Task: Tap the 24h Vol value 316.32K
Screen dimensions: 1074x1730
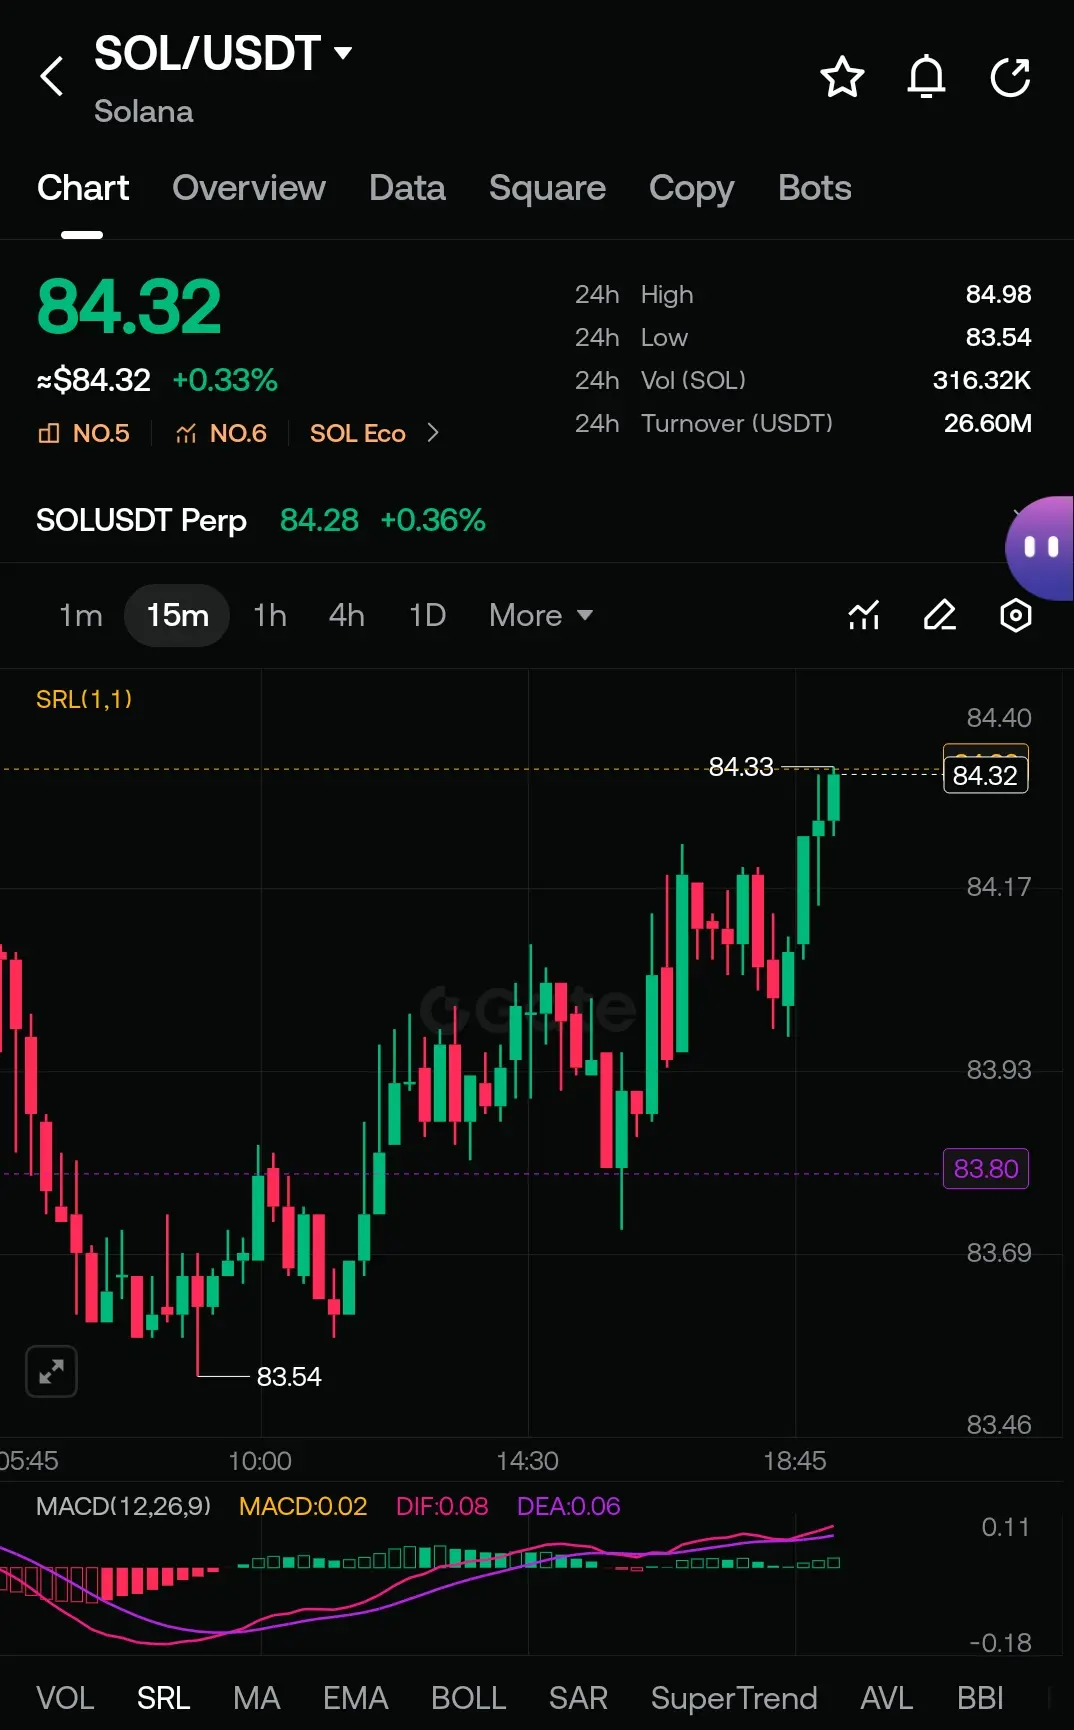Action: (x=981, y=380)
